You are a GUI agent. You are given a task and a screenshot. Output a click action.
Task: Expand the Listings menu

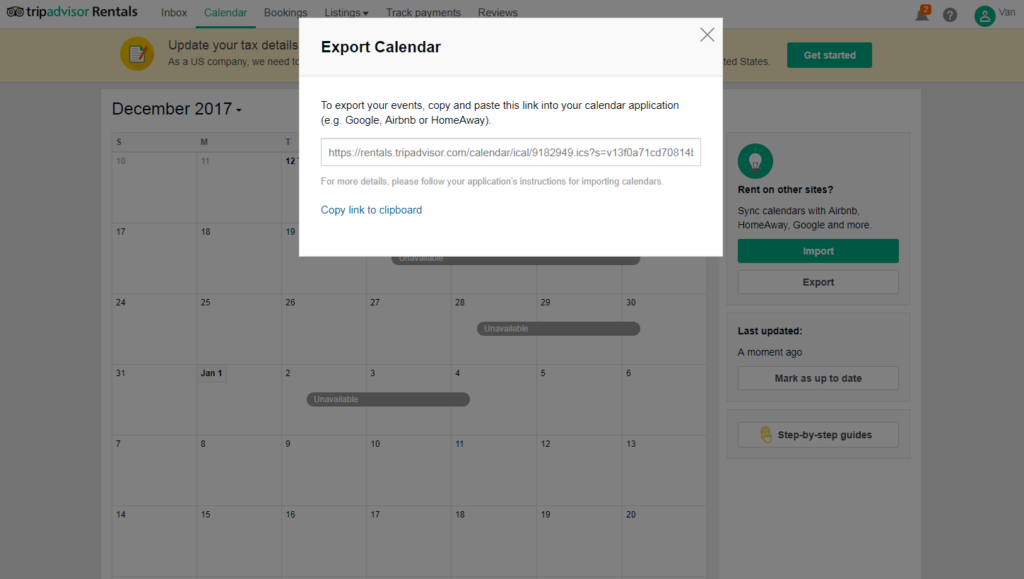tap(346, 12)
